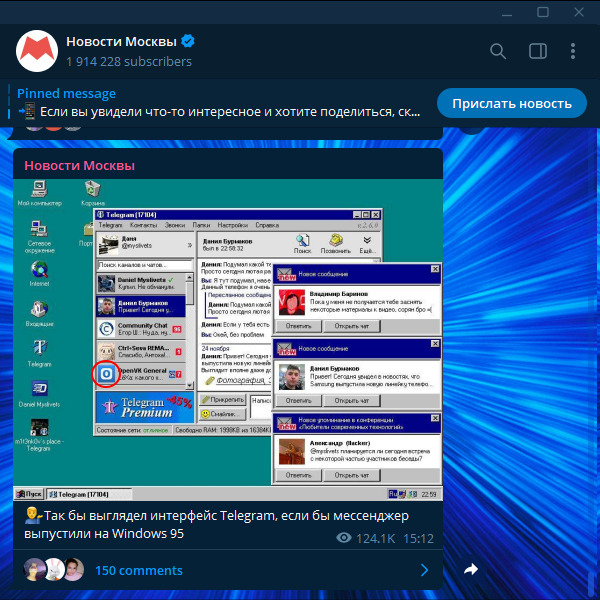600x600 pixels.
Task: Select the OpenVK General chat row in mockup
Action: tap(141, 374)
